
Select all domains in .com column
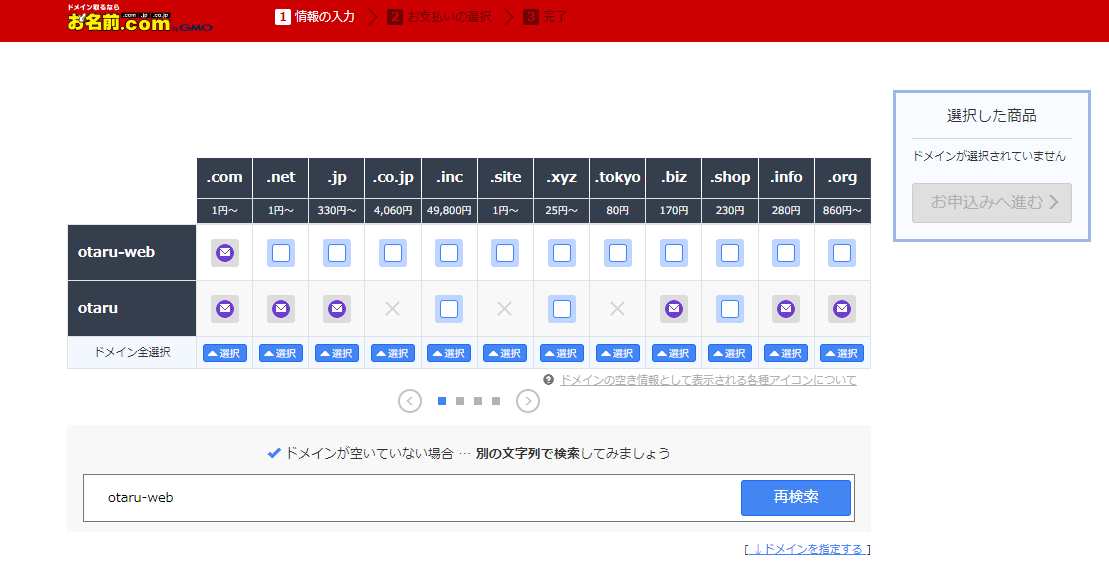coord(225,353)
